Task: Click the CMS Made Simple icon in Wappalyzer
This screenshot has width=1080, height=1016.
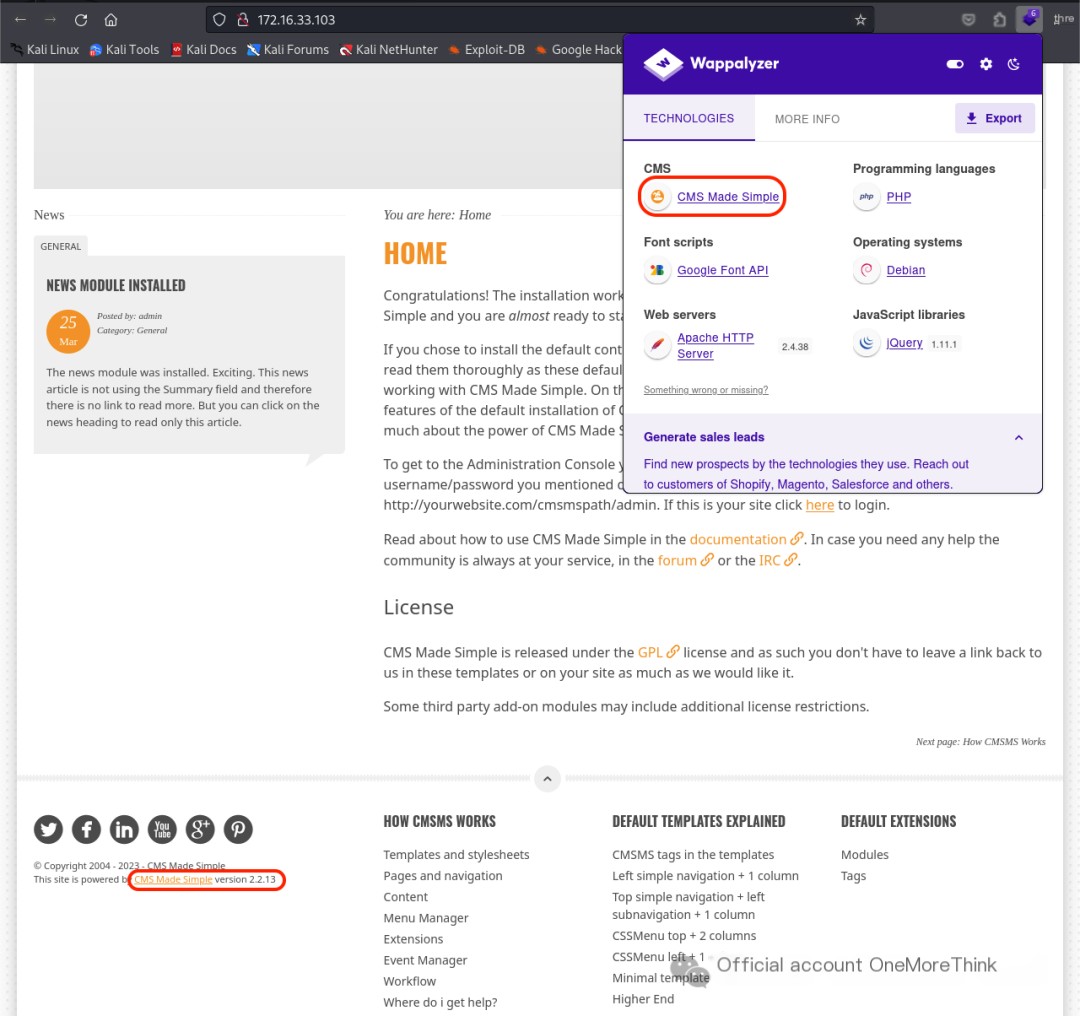Action: 657,196
